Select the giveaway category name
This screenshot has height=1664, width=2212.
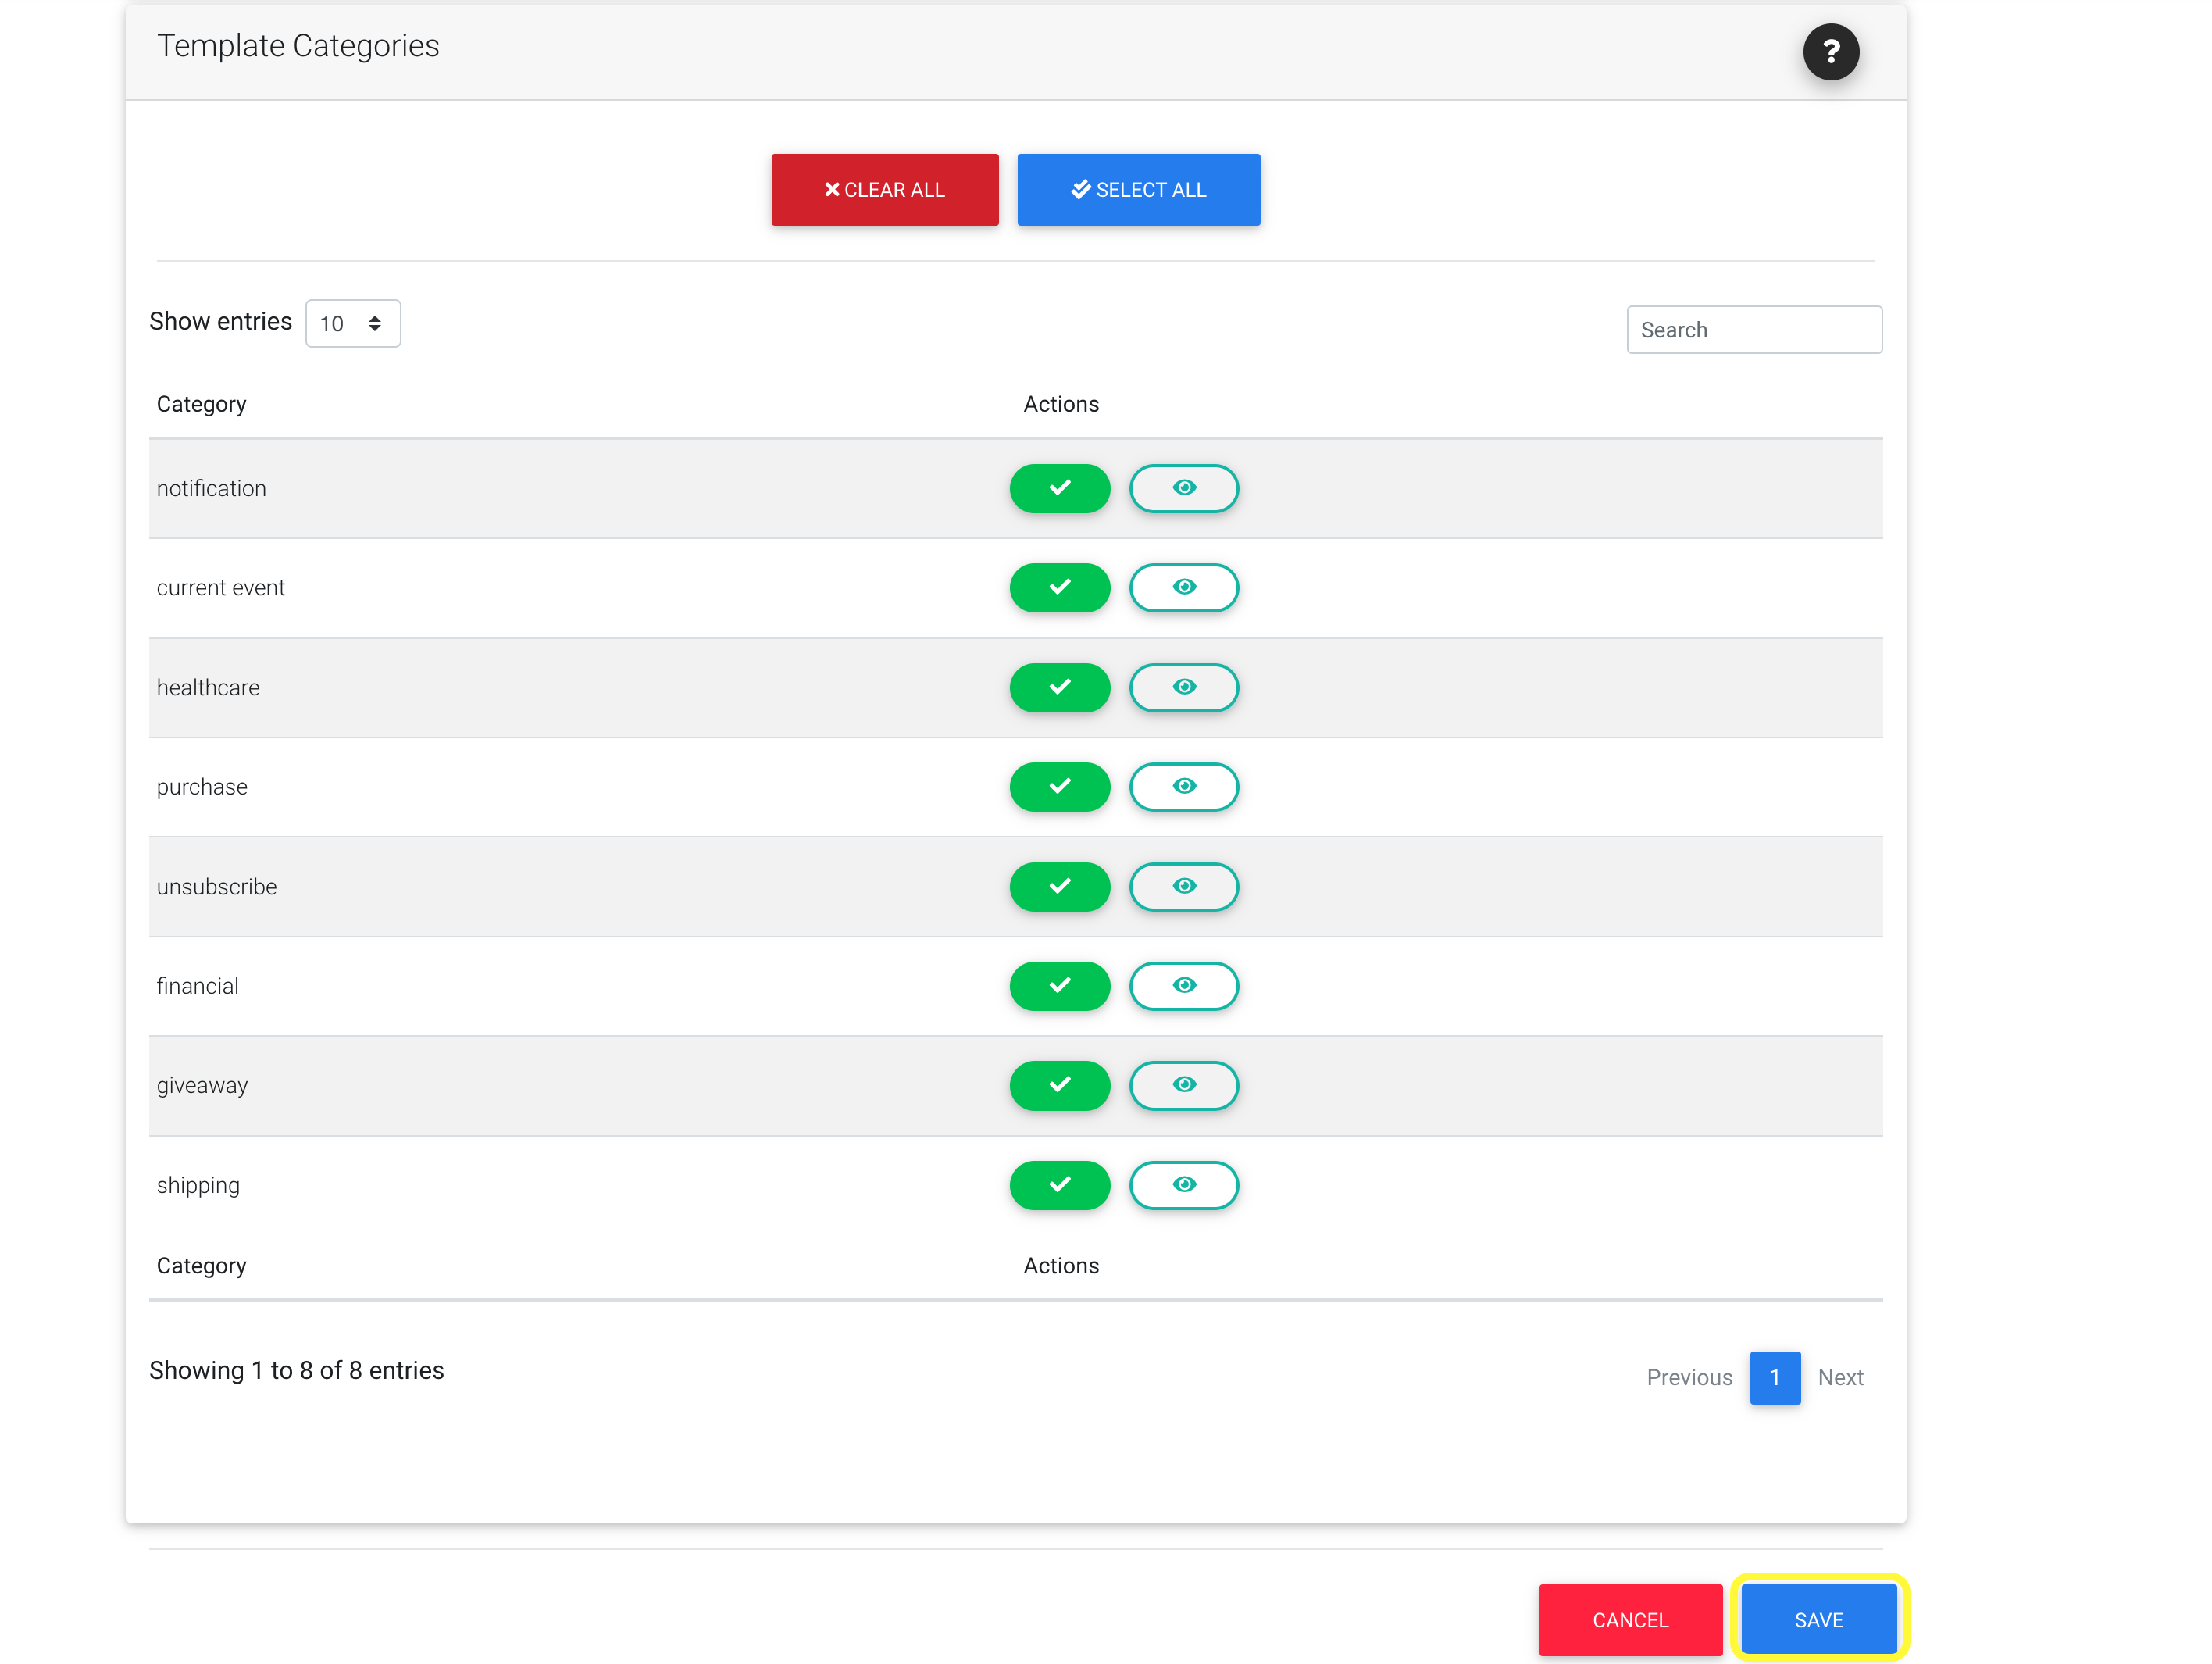pos(202,1086)
